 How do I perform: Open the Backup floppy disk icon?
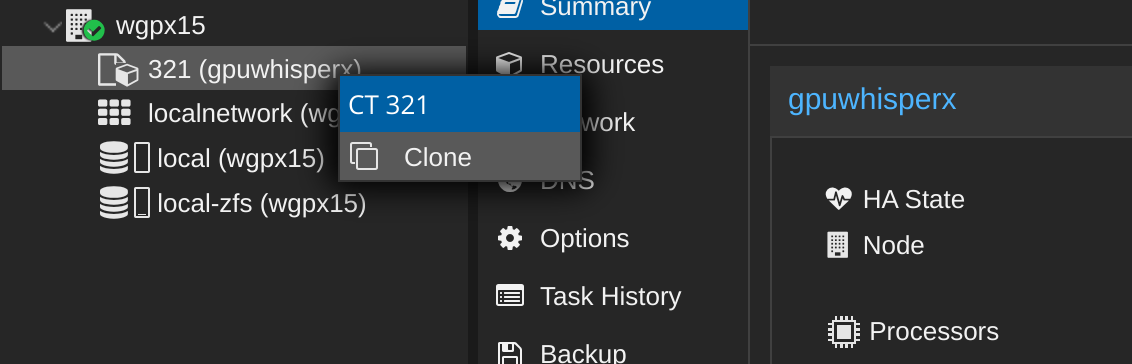click(x=510, y=353)
